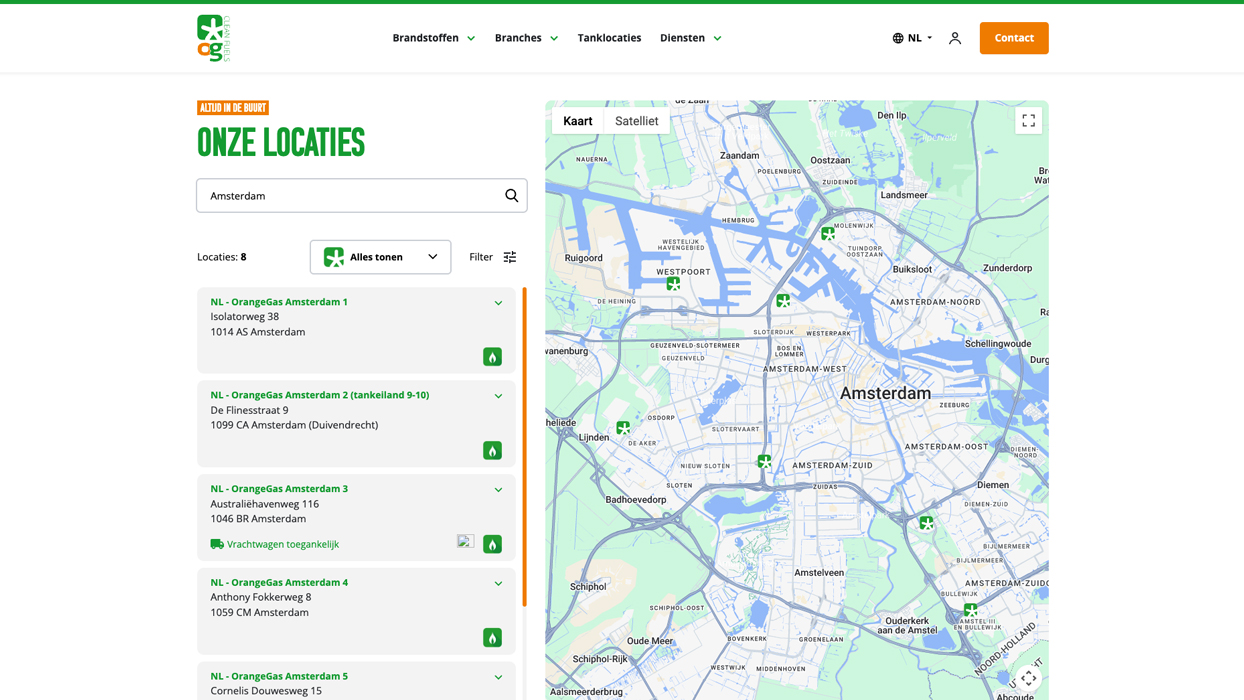The width and height of the screenshot is (1244, 700).
Task: Click the Amsterdam search field
Action: (362, 196)
